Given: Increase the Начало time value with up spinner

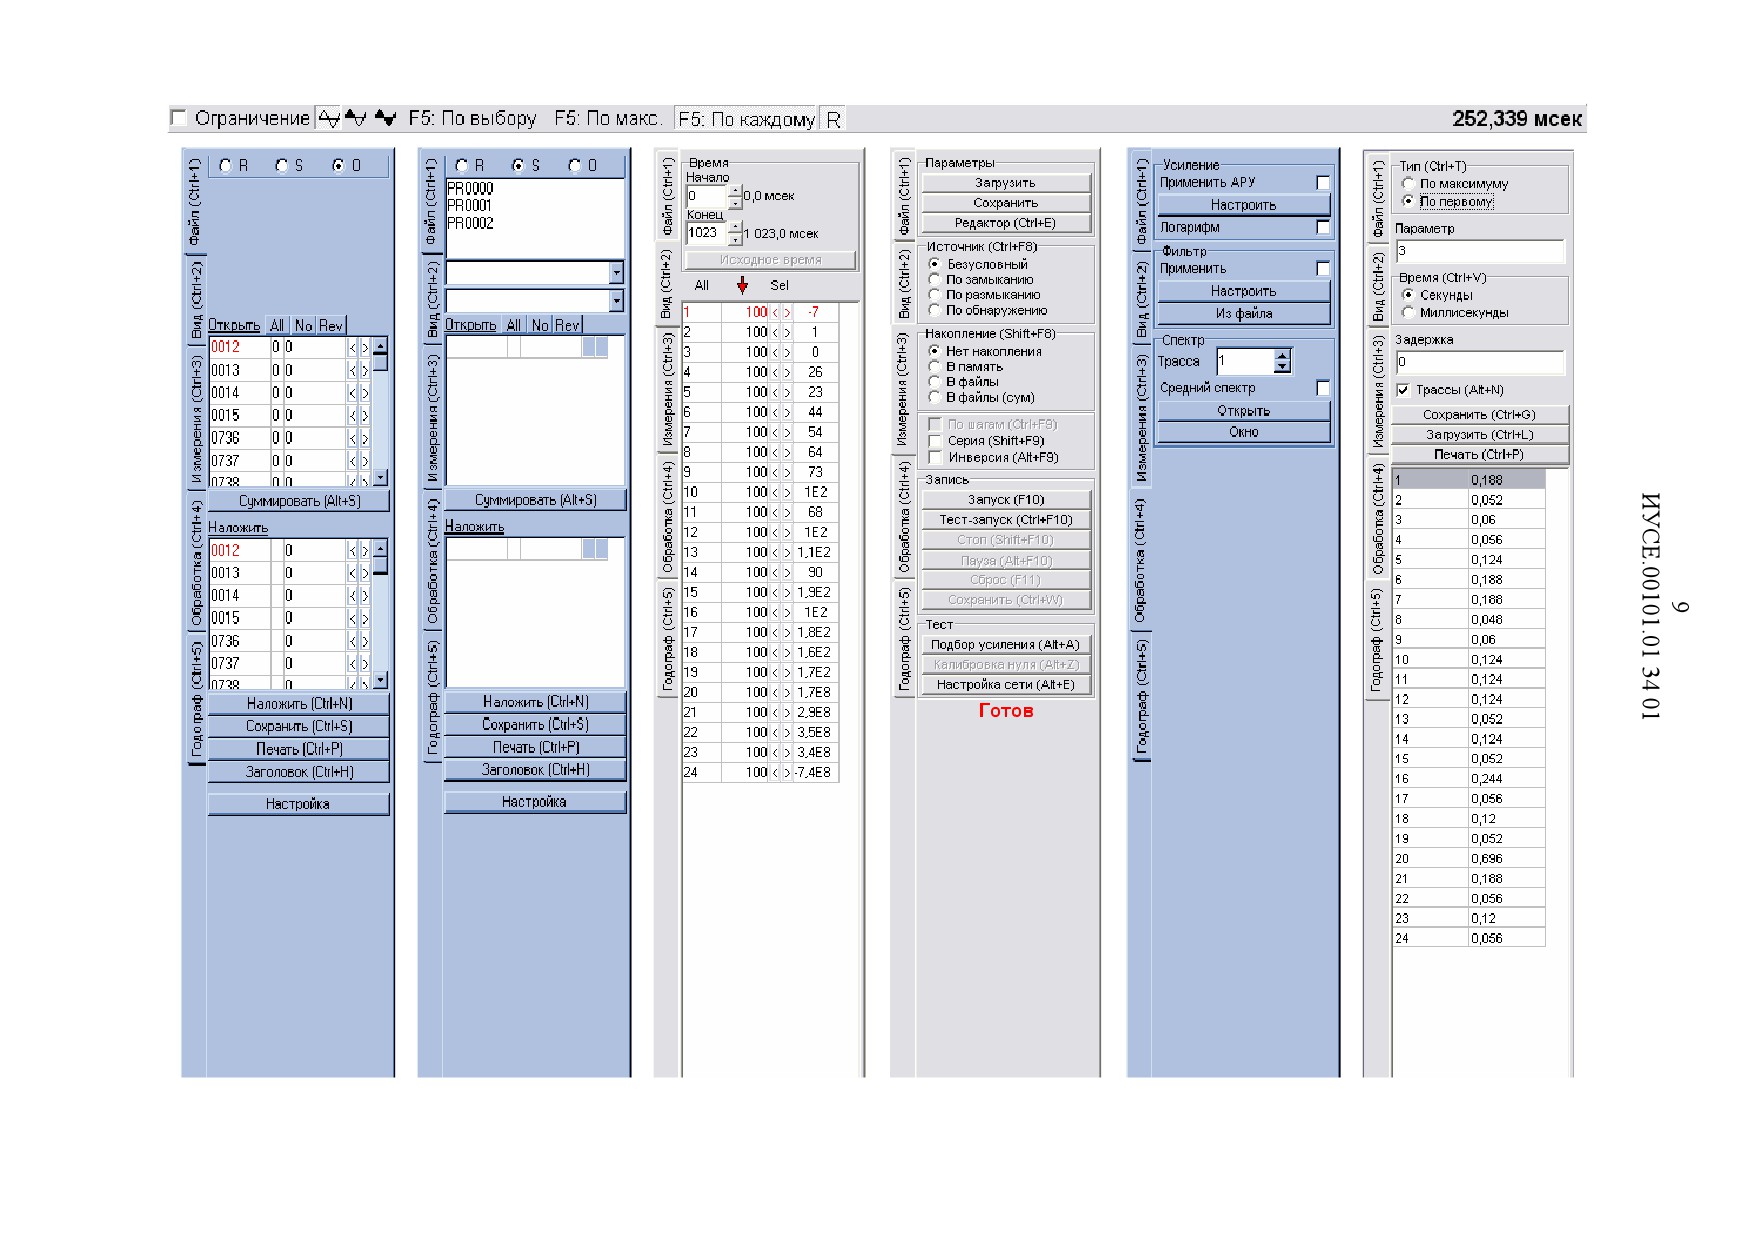Looking at the screenshot, I should [x=735, y=191].
